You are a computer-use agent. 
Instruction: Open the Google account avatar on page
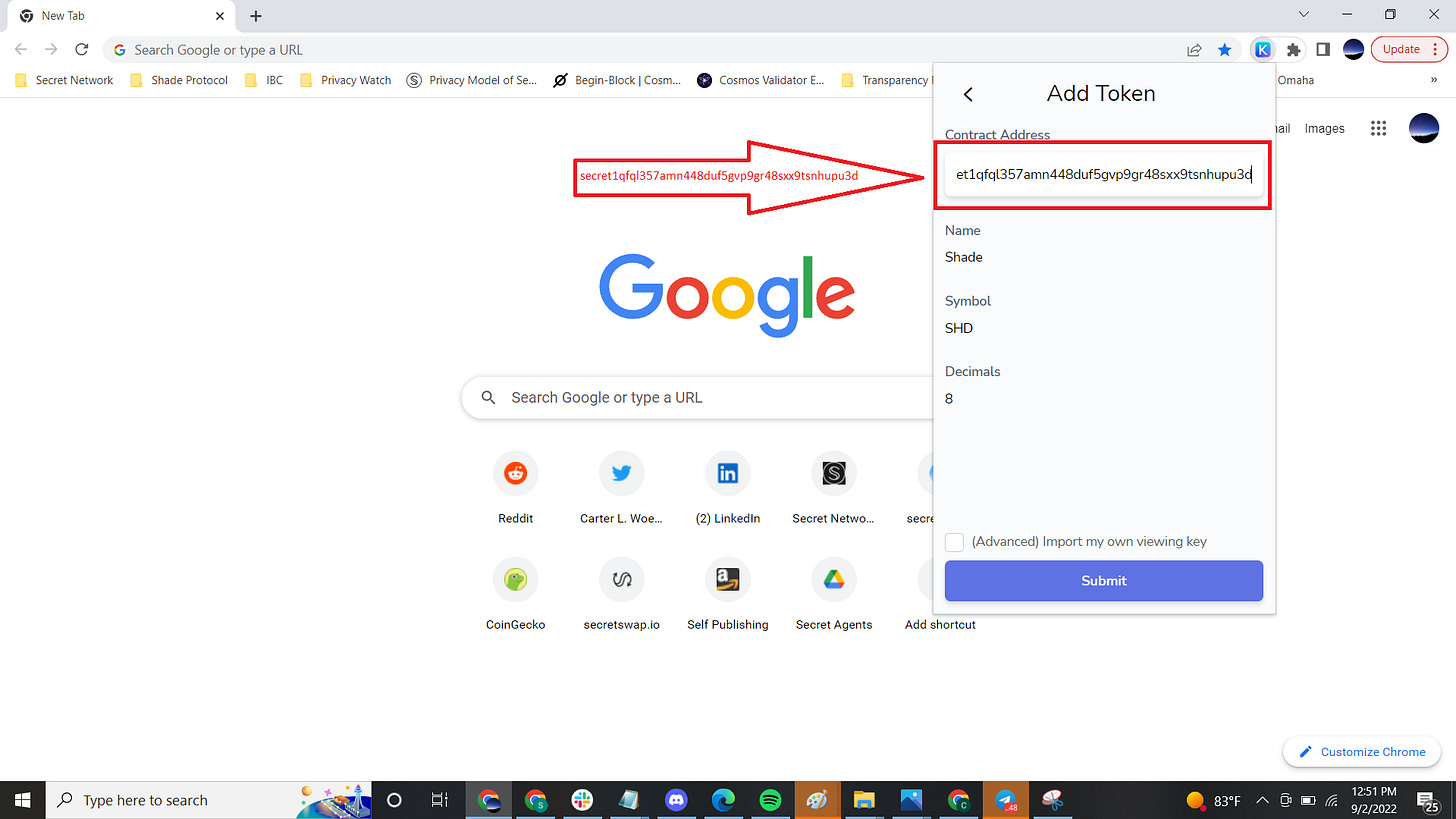tap(1423, 128)
